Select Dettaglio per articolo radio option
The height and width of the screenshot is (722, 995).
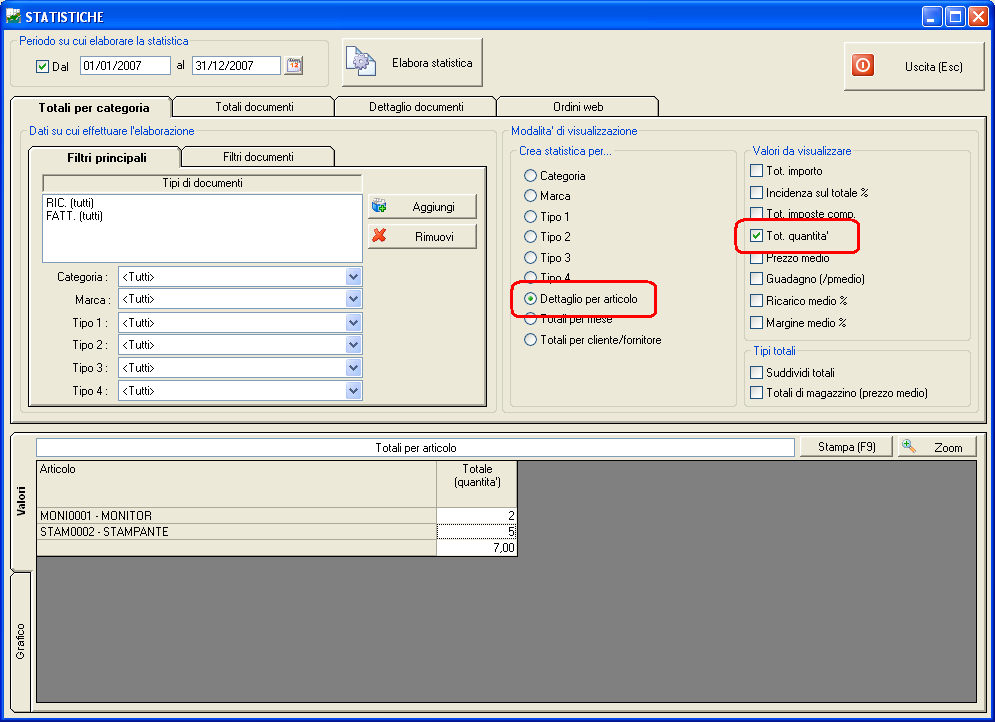click(530, 299)
